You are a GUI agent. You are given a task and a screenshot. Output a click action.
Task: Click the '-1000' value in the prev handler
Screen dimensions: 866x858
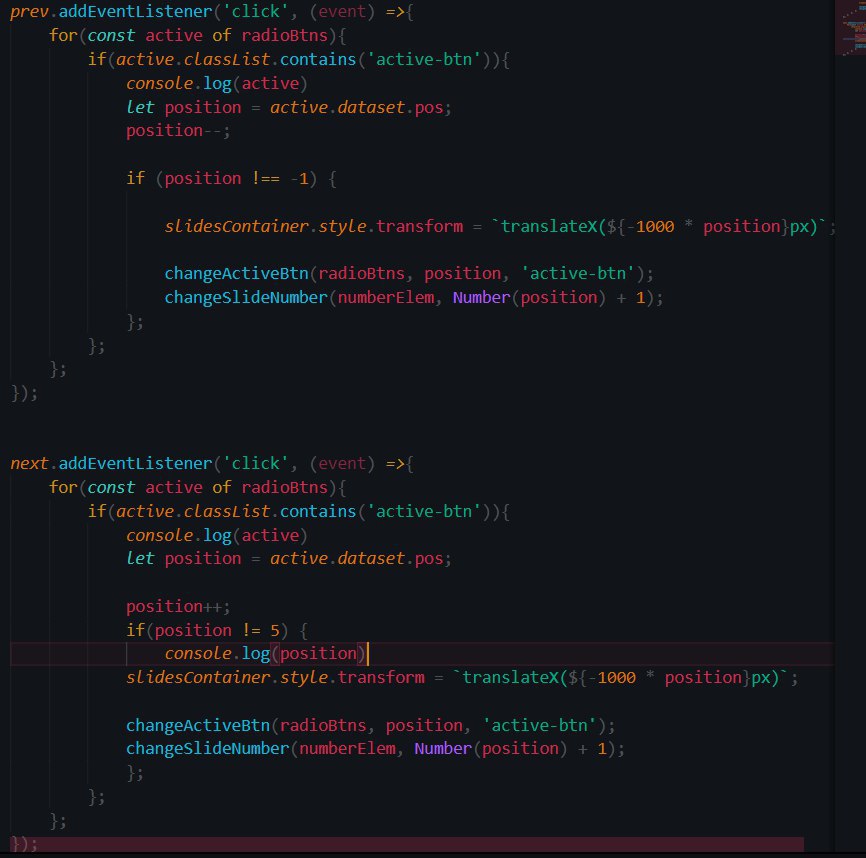pyautogui.click(x=650, y=226)
